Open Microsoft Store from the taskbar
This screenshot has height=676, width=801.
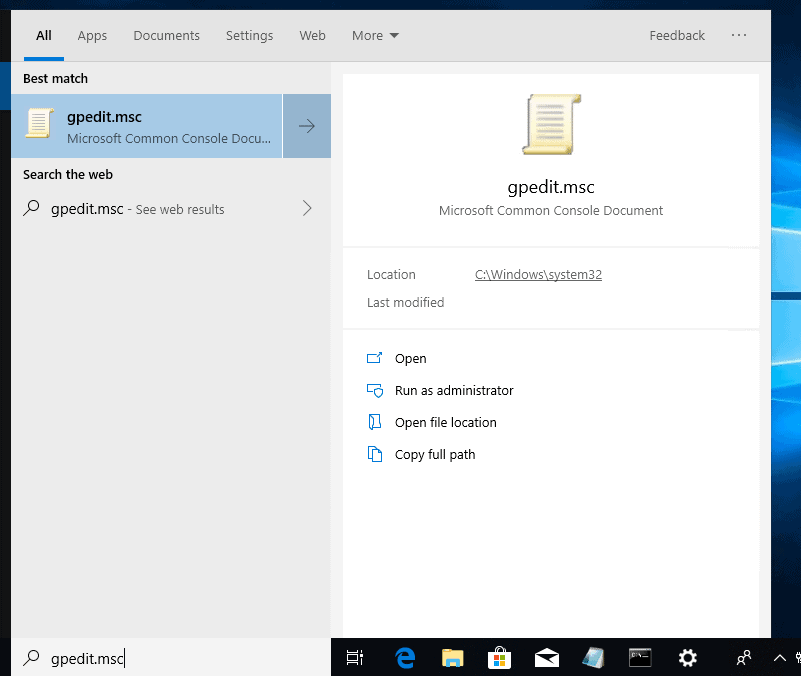click(x=500, y=658)
